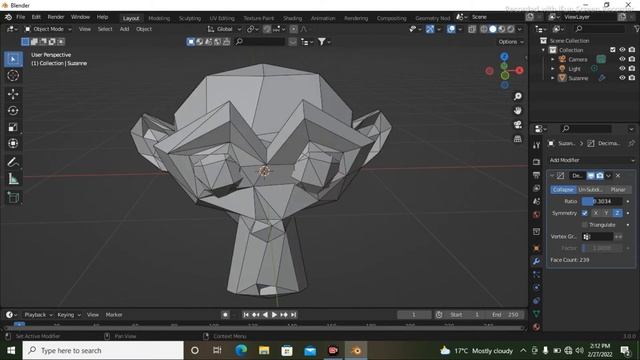This screenshot has height=360, width=640.
Task: Activate the Rotate tool
Action: point(13,111)
